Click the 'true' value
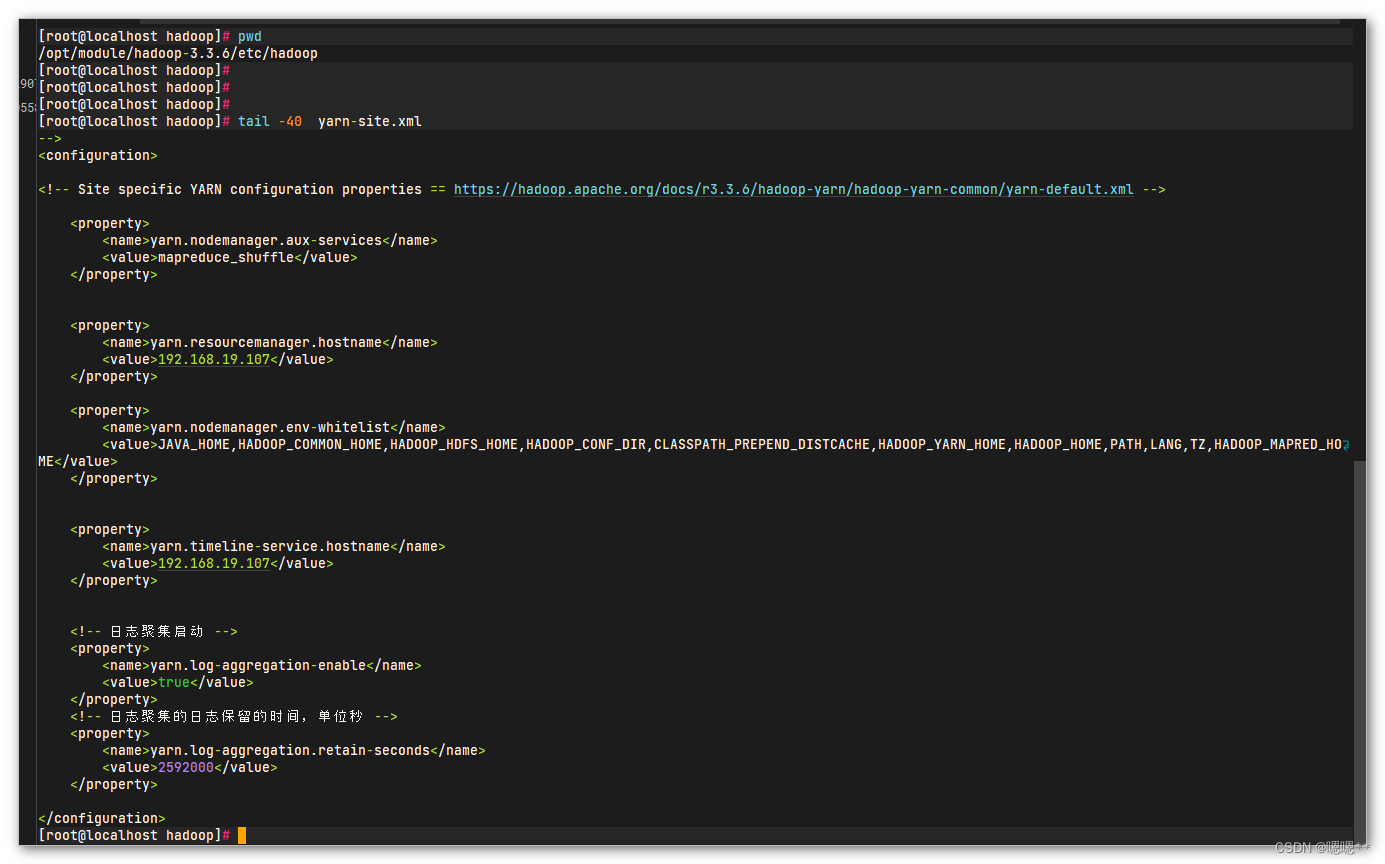The width and height of the screenshot is (1385, 864). tap(174, 682)
